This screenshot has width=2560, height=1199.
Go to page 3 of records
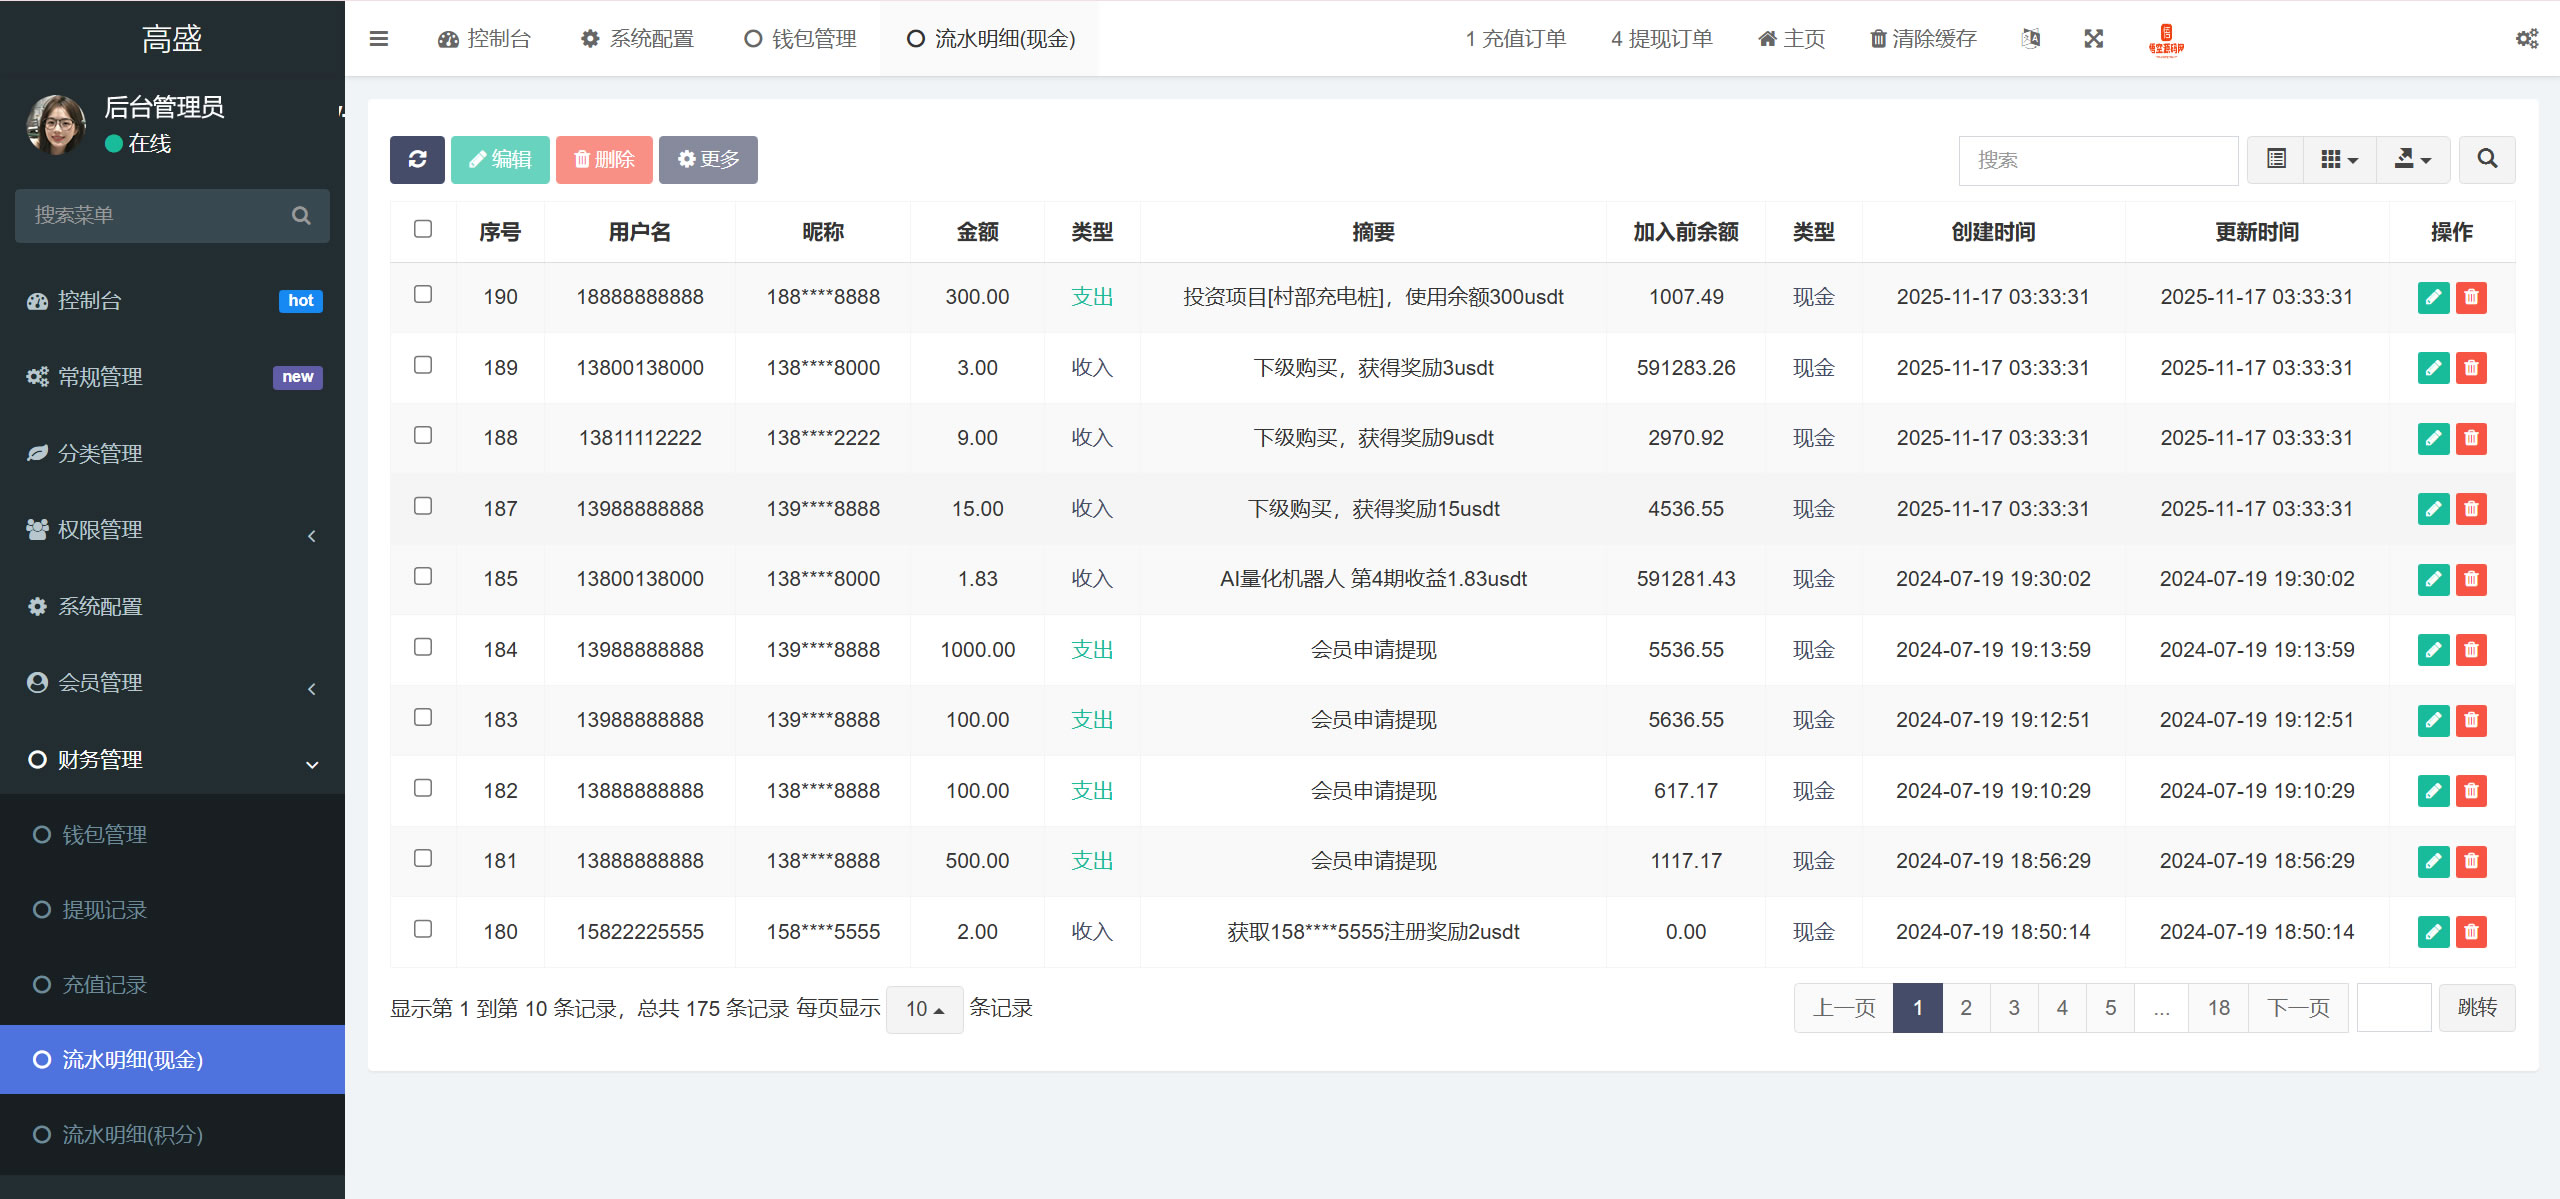point(2014,1008)
